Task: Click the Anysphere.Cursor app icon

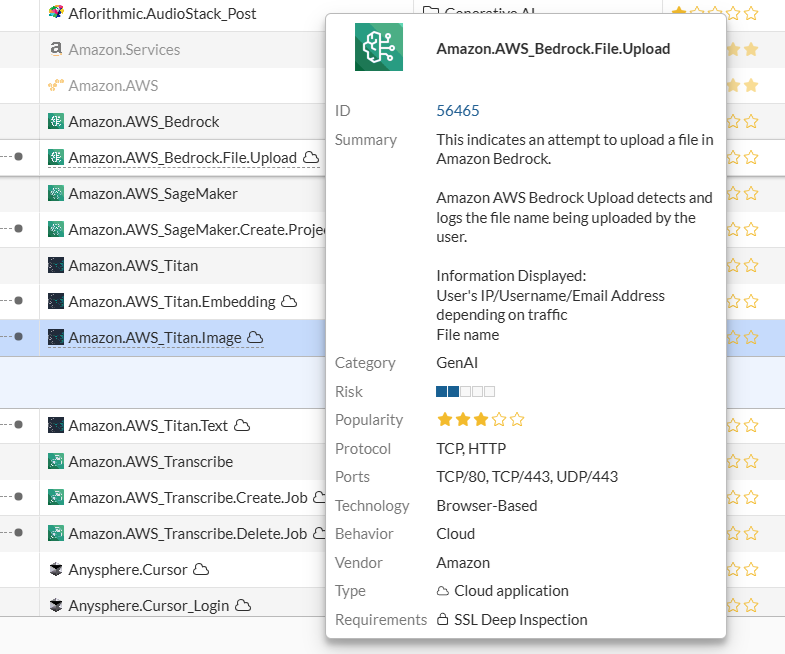Action: click(56, 570)
